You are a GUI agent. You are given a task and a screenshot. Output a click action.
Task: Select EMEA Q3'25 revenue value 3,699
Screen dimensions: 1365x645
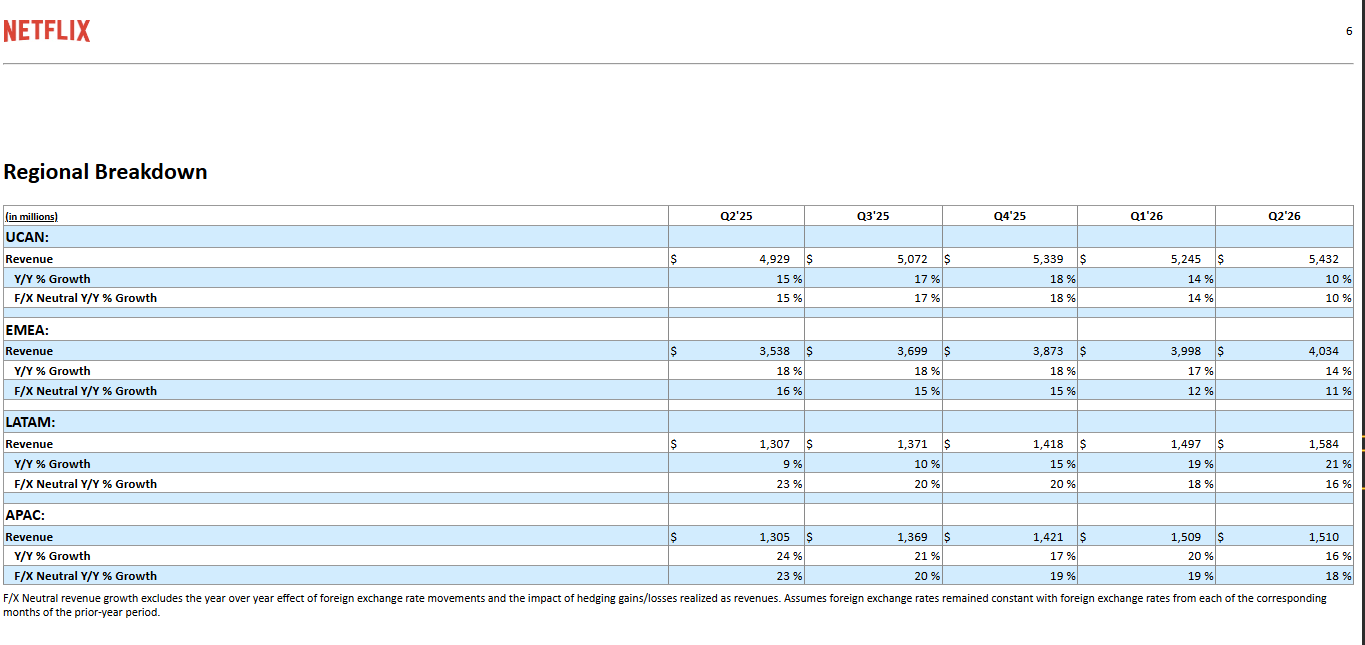coord(911,351)
